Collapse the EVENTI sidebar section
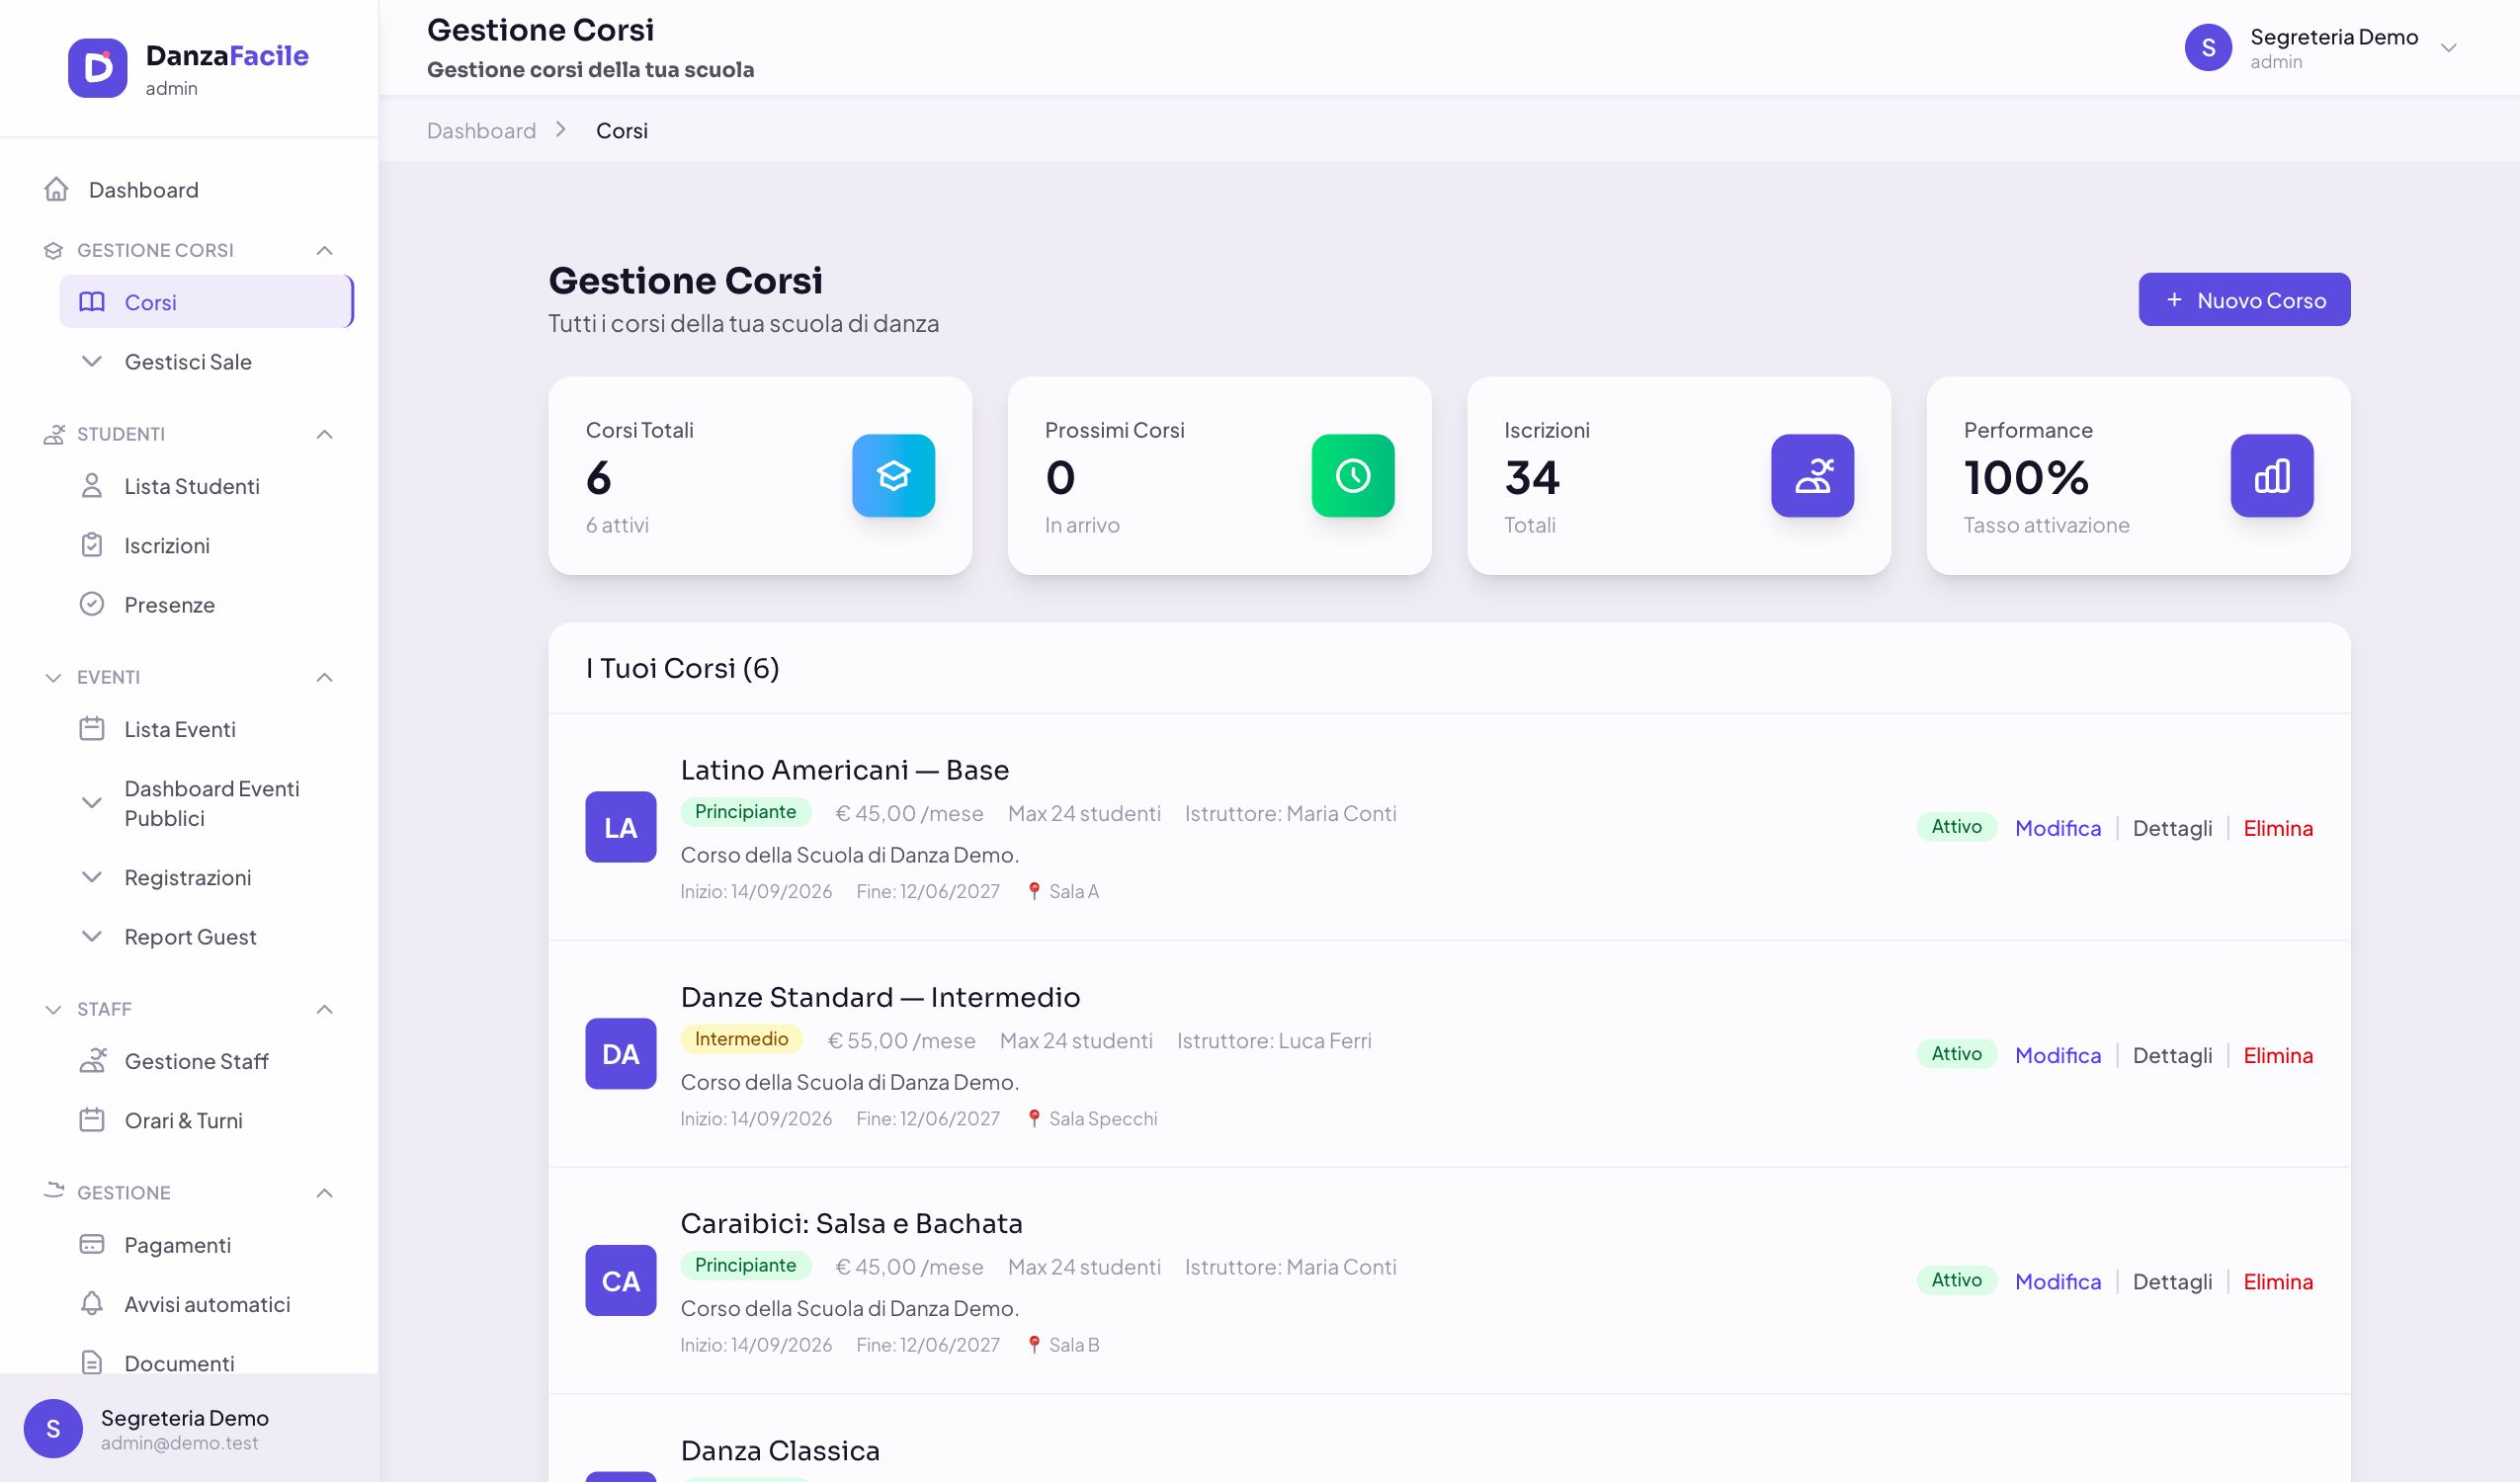The width and height of the screenshot is (2520, 1482). pos(324,677)
